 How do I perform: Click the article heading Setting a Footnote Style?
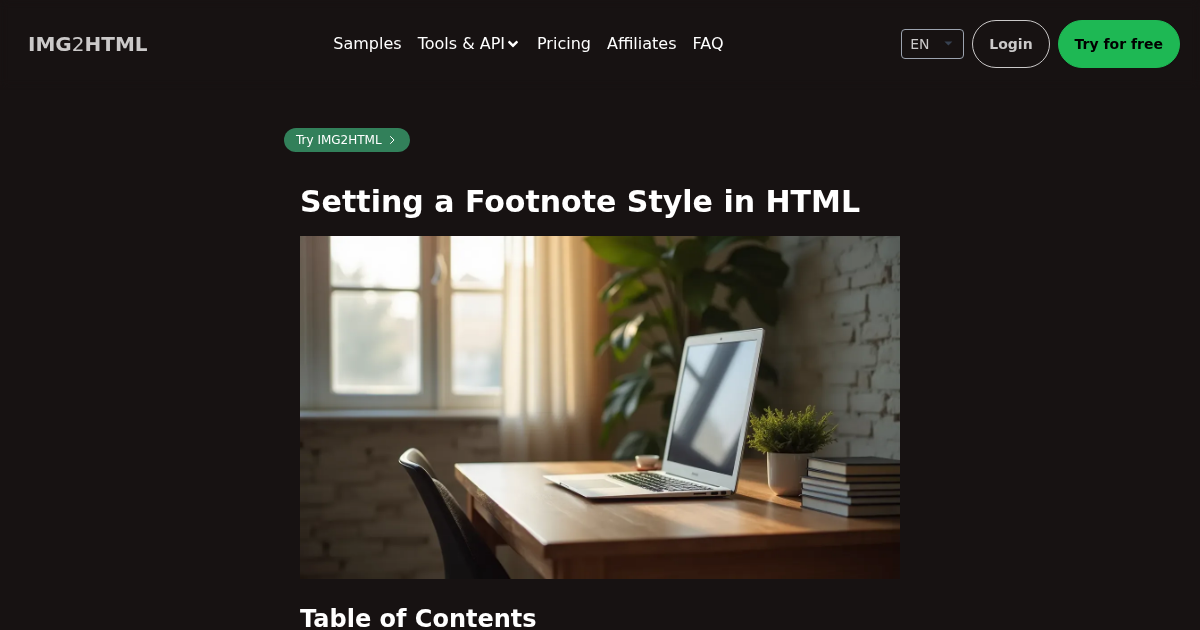(x=580, y=202)
